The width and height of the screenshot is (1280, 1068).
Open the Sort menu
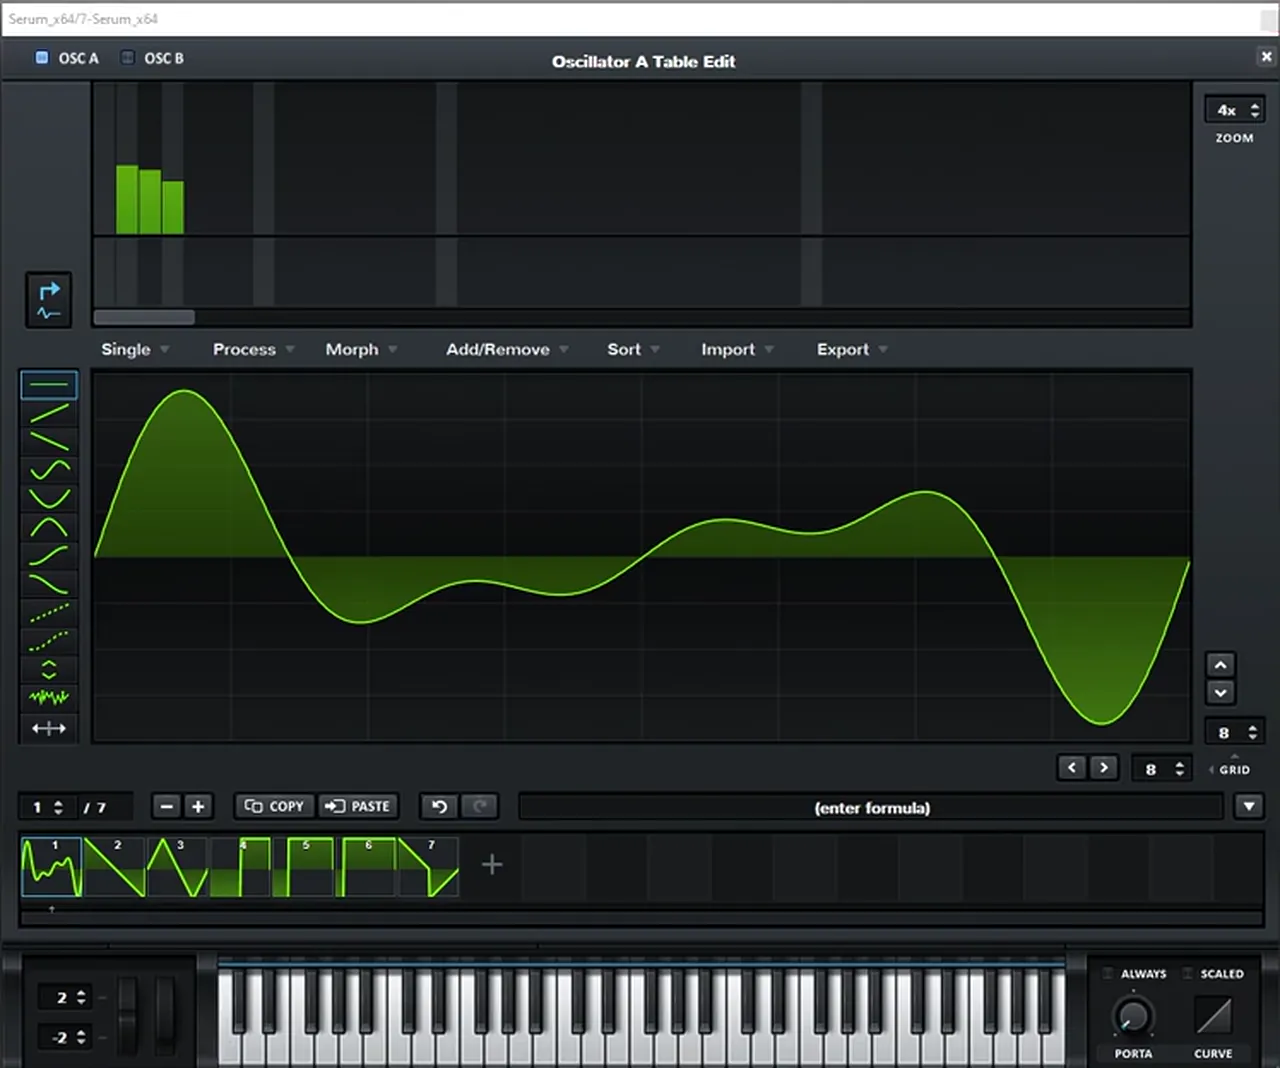tap(633, 349)
